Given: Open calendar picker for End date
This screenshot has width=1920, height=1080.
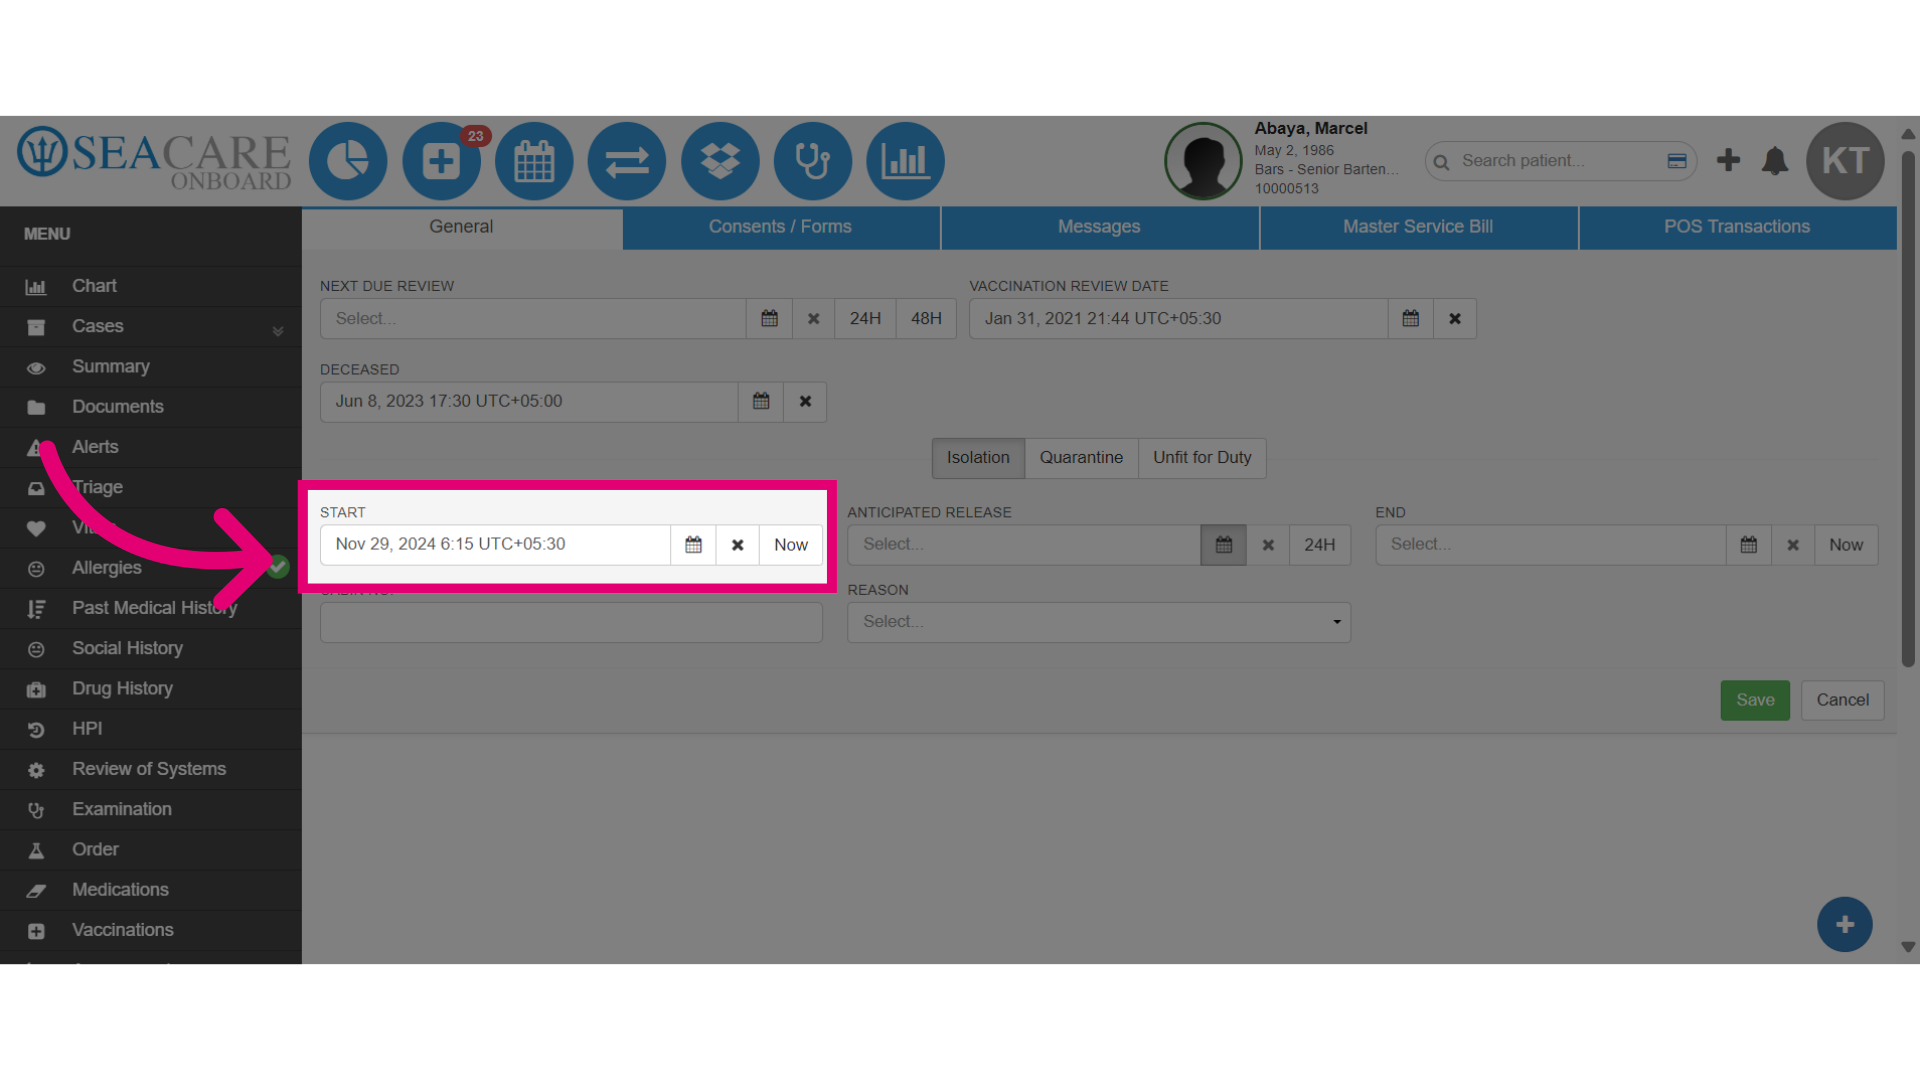Looking at the screenshot, I should [x=1749, y=545].
